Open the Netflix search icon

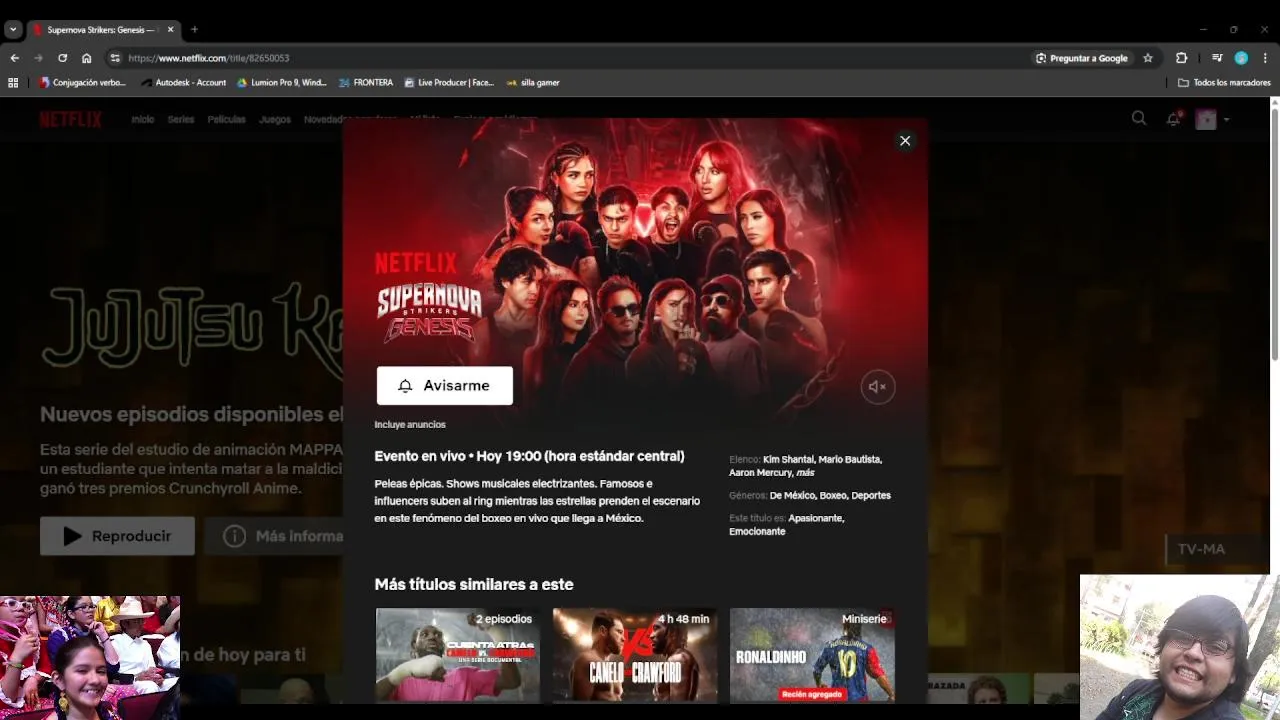coord(1139,119)
